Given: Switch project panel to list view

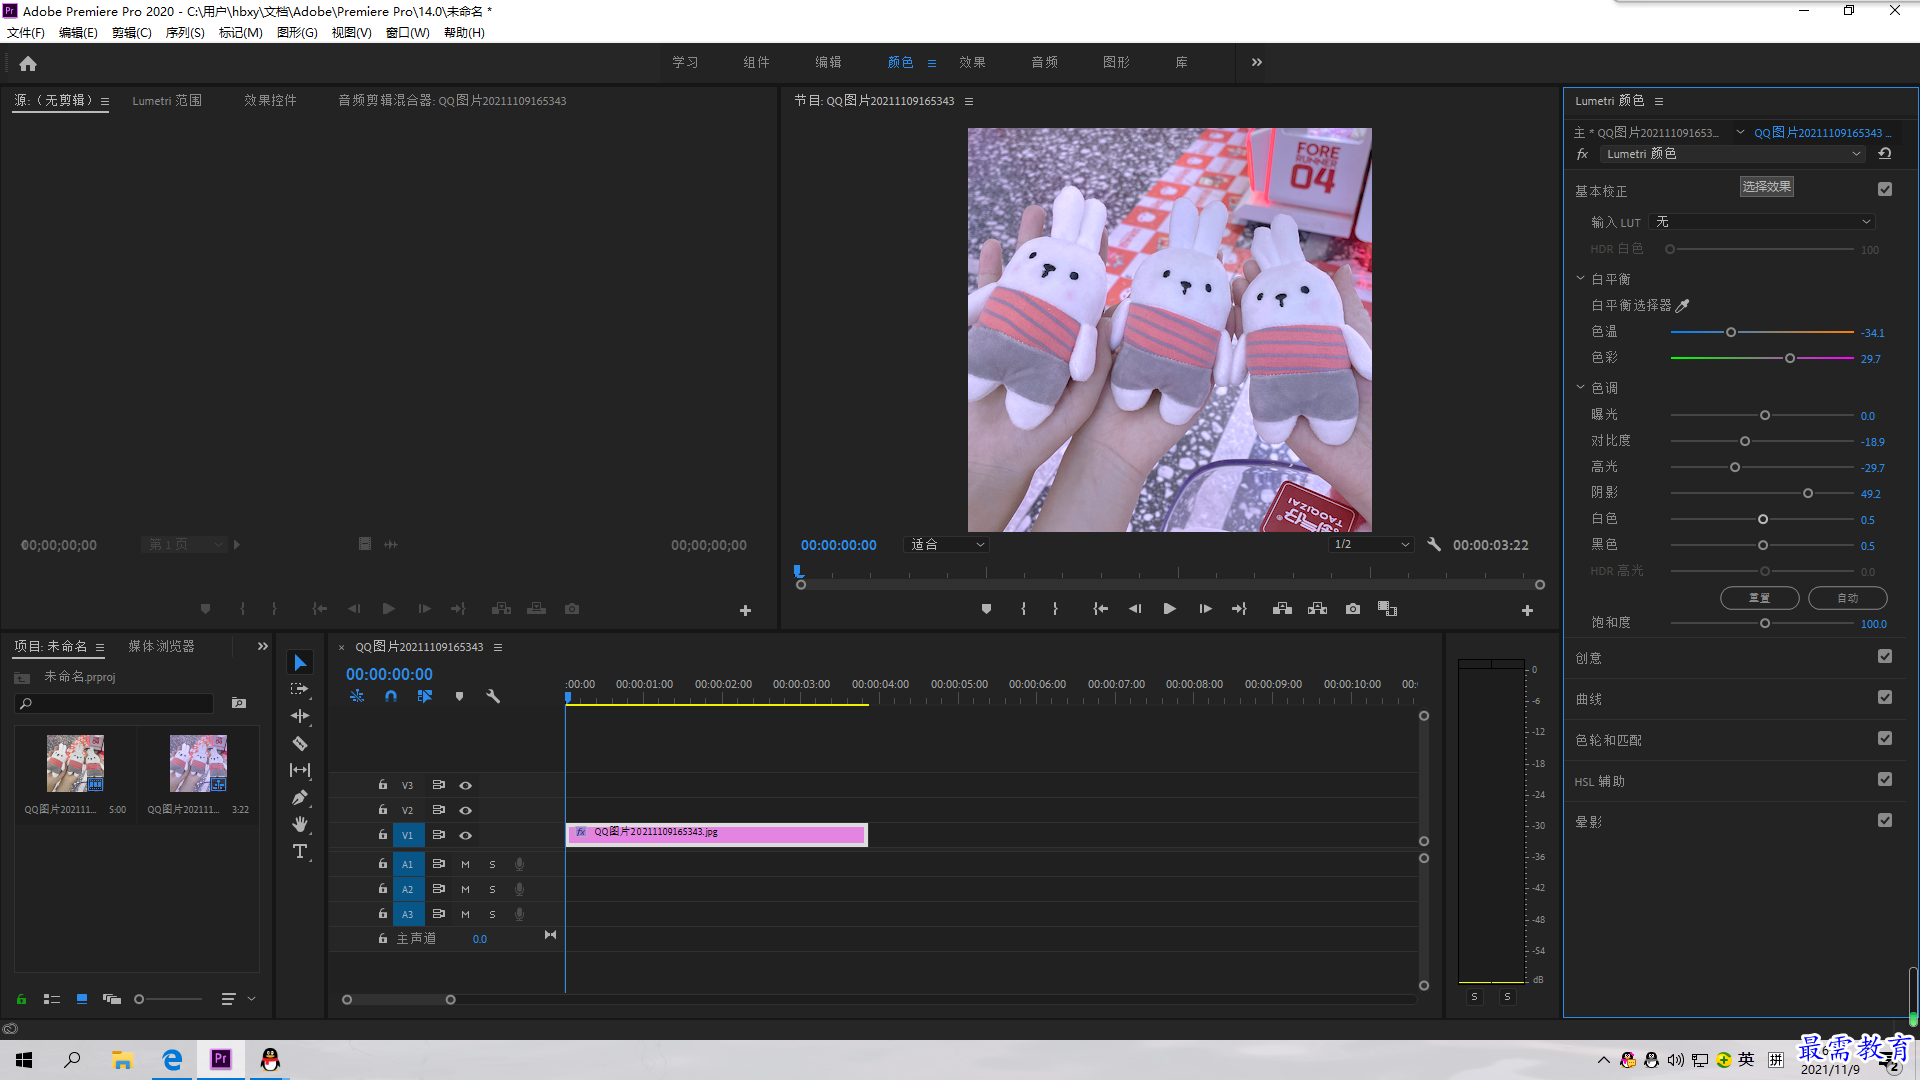Looking at the screenshot, I should [x=52, y=999].
